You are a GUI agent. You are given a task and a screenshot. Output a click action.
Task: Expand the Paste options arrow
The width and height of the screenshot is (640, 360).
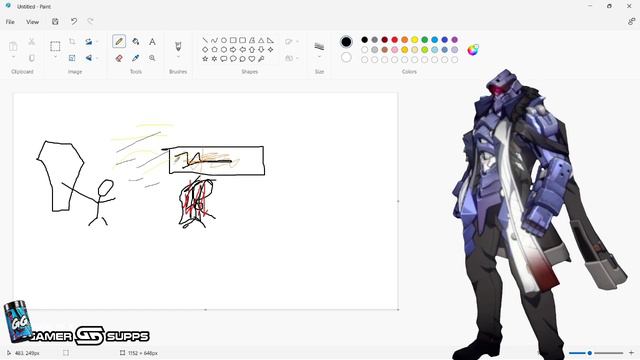point(13,57)
